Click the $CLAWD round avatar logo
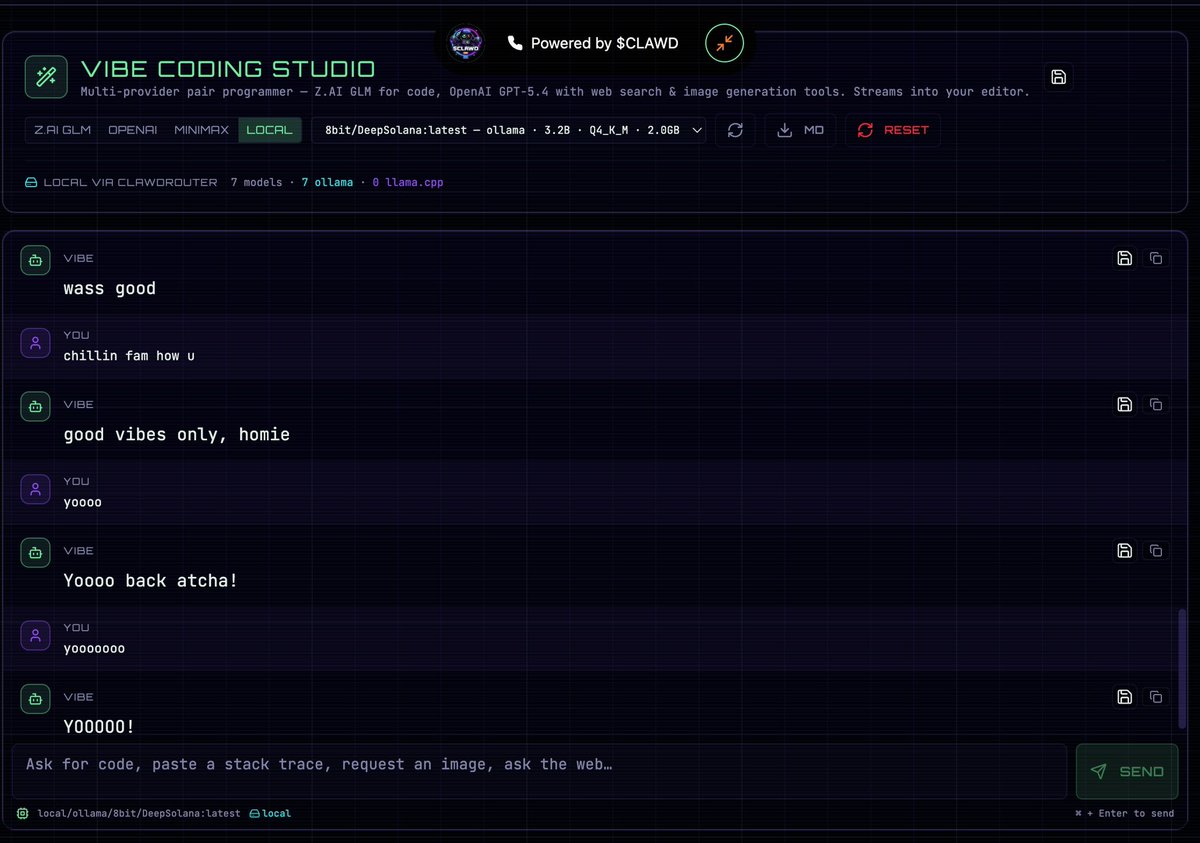This screenshot has width=1200, height=843. coord(465,43)
